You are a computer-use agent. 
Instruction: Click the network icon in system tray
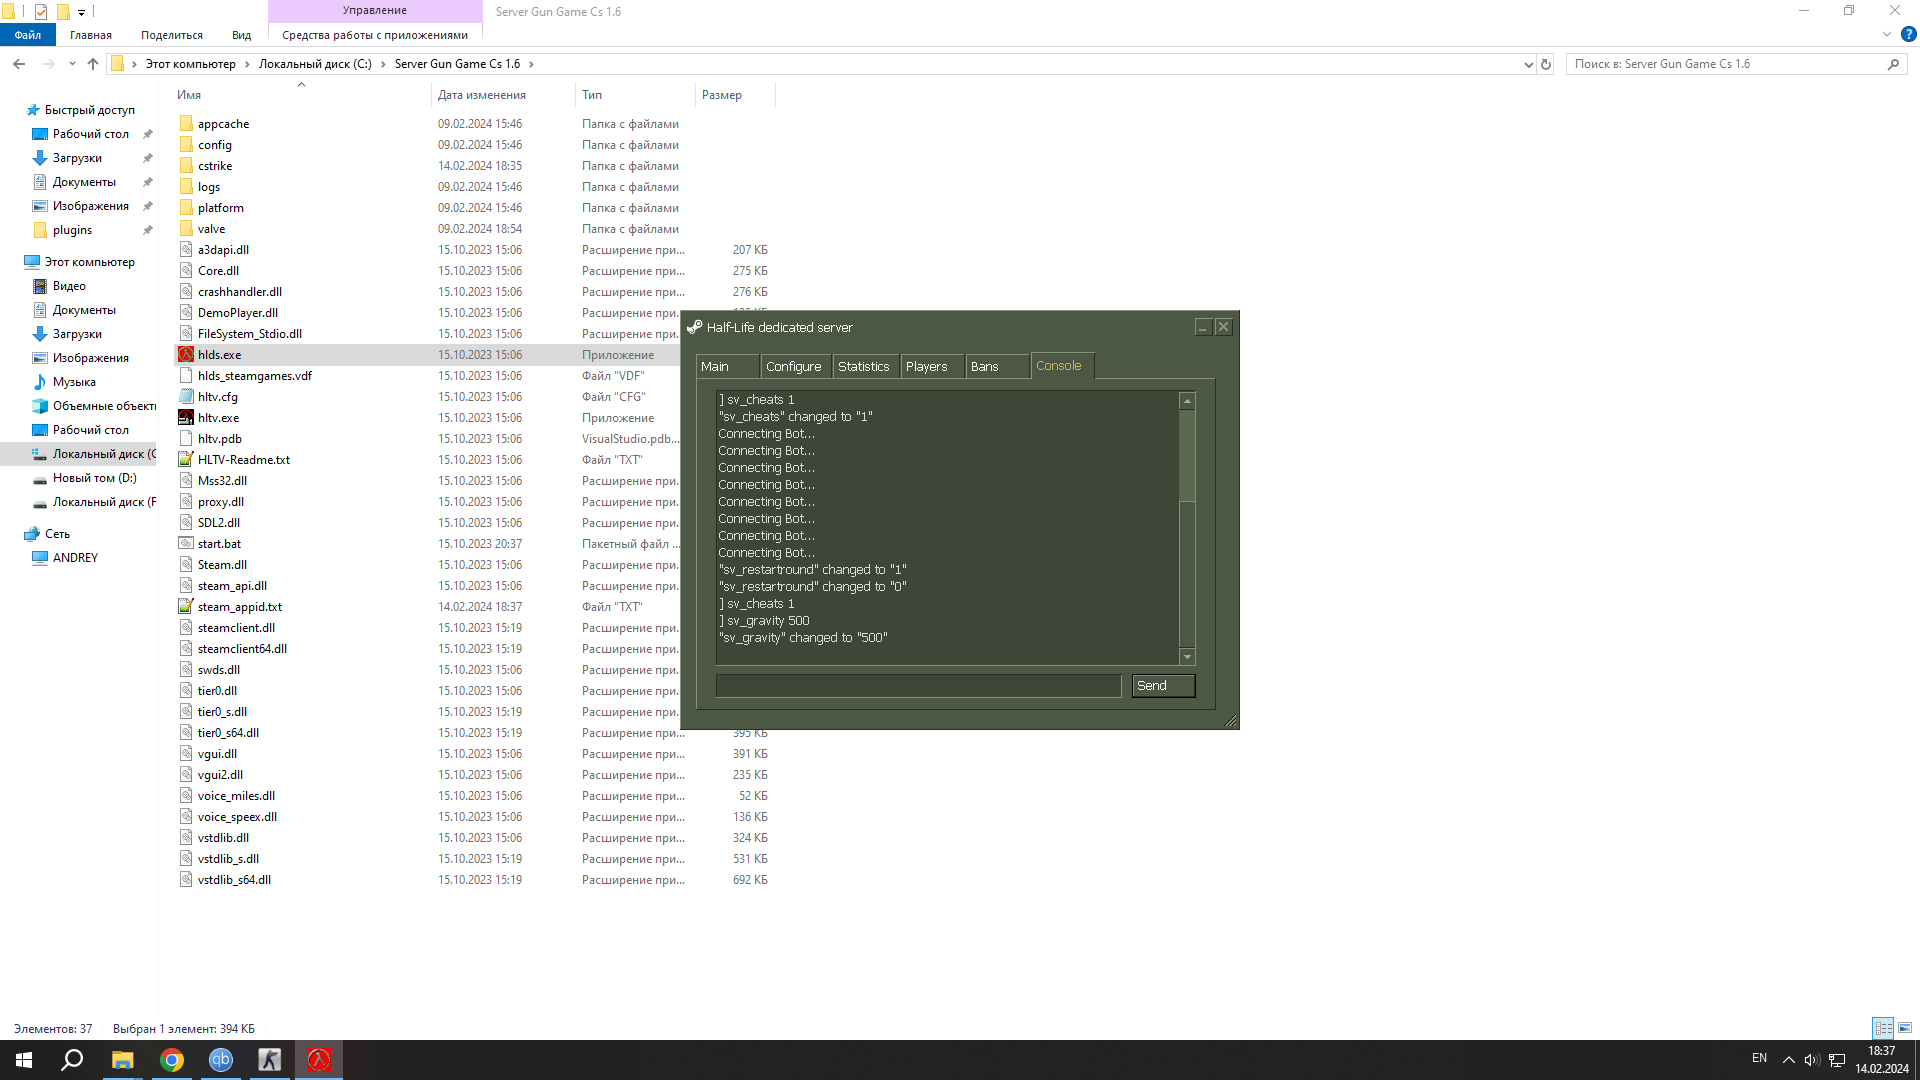tap(1837, 1060)
